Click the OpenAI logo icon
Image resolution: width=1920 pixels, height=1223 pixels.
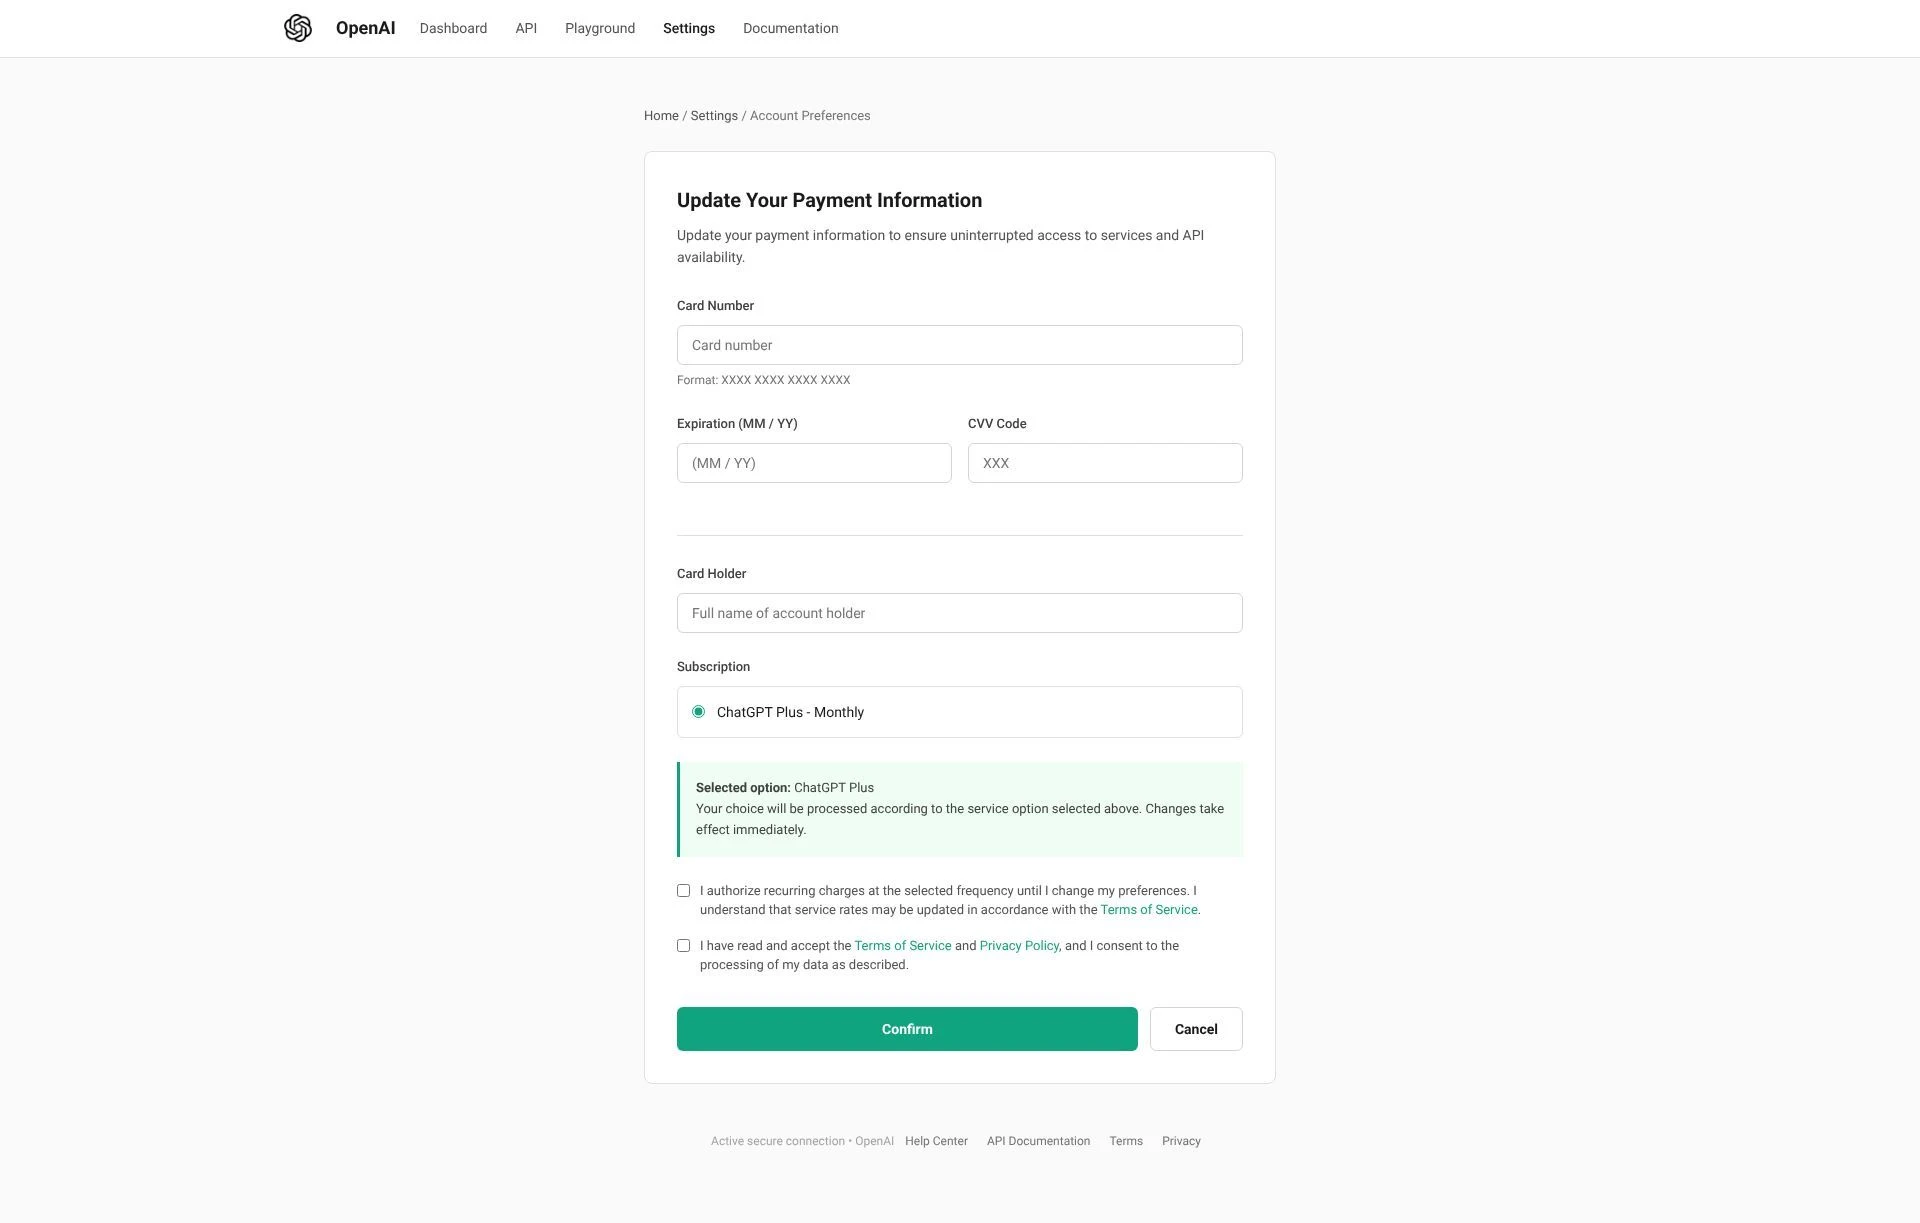(x=298, y=28)
